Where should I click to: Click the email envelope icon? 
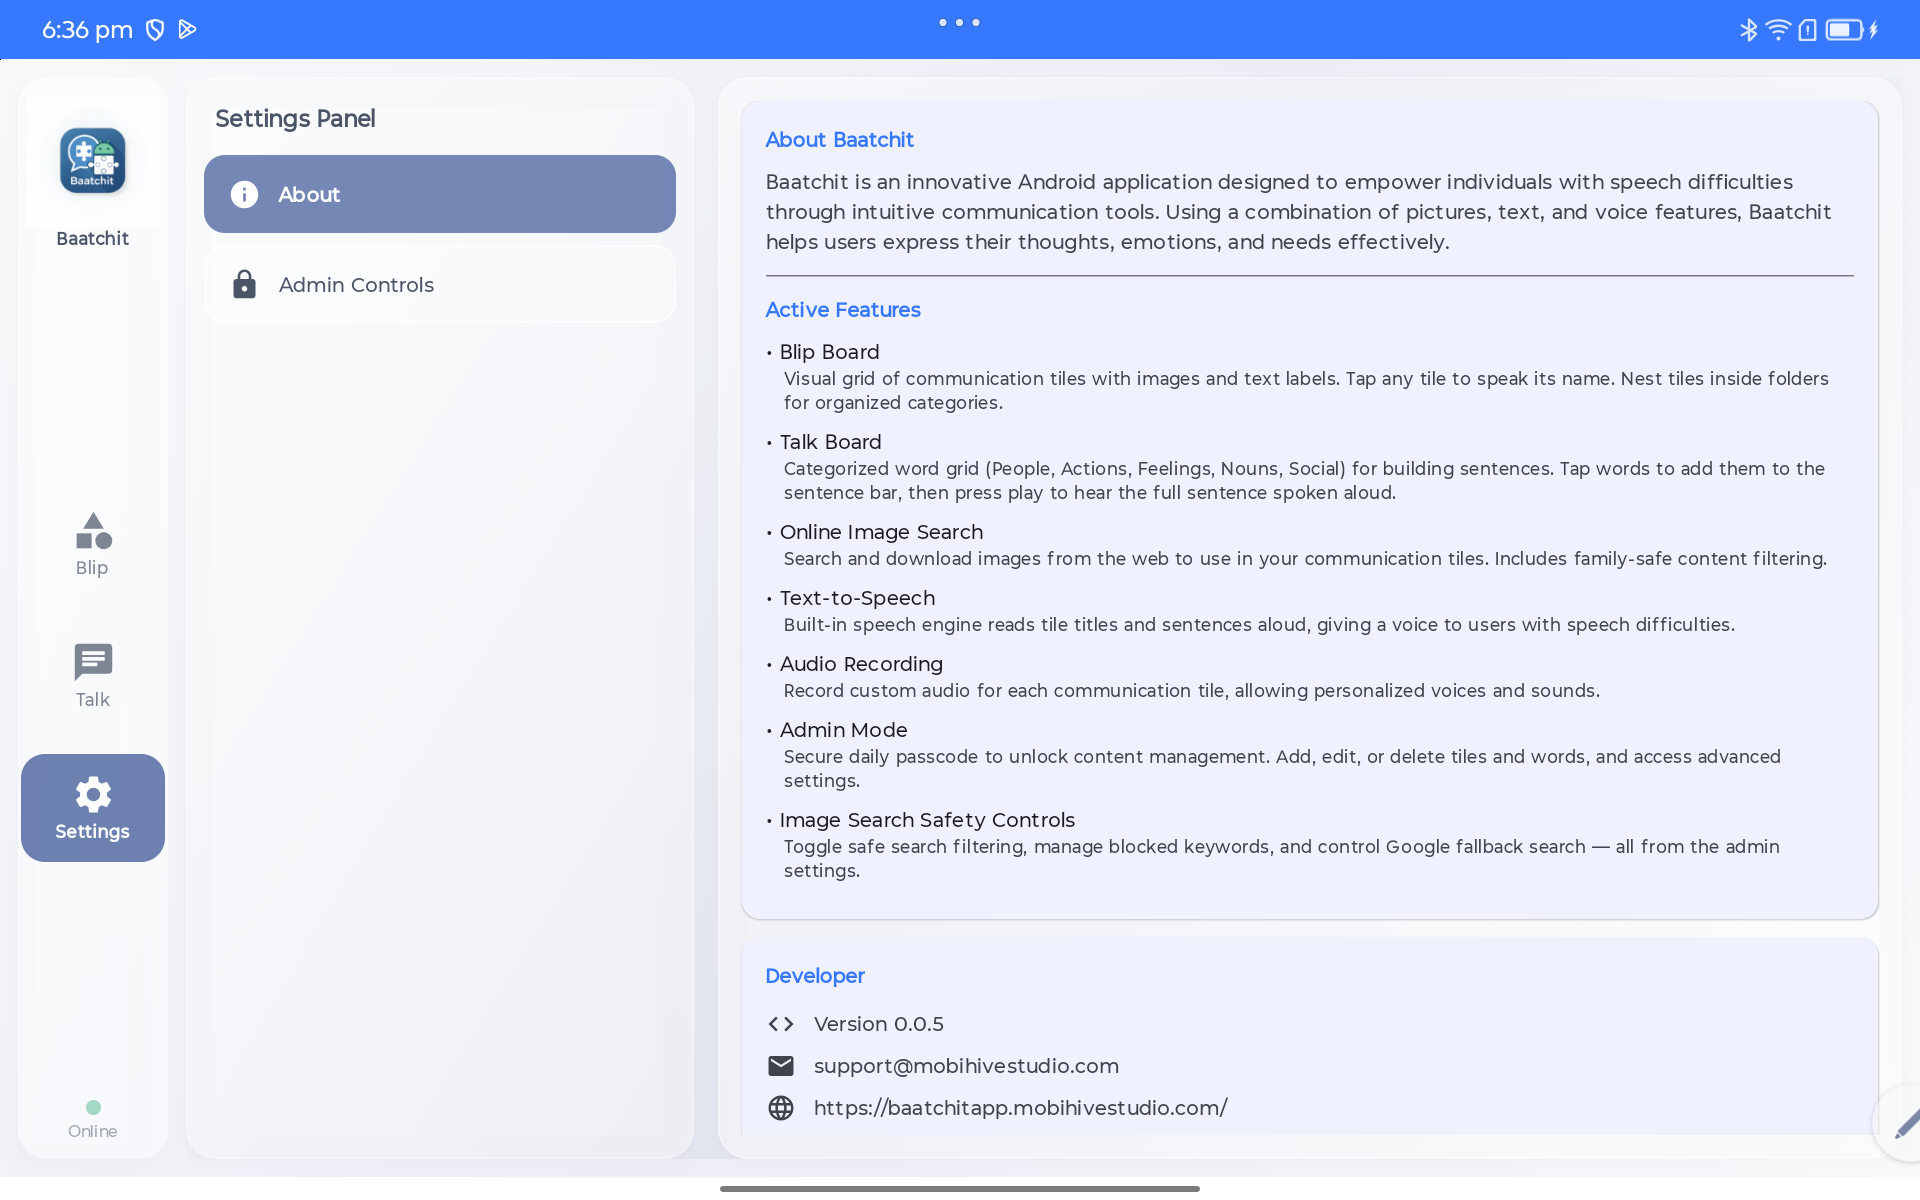(x=781, y=1066)
